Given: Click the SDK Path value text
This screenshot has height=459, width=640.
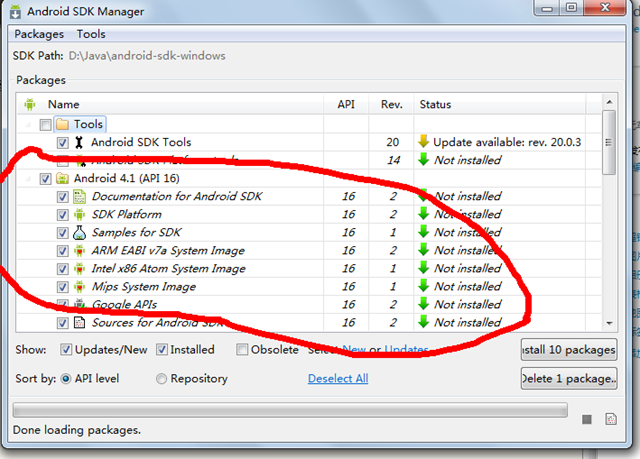Looking at the screenshot, I should click(x=147, y=55).
